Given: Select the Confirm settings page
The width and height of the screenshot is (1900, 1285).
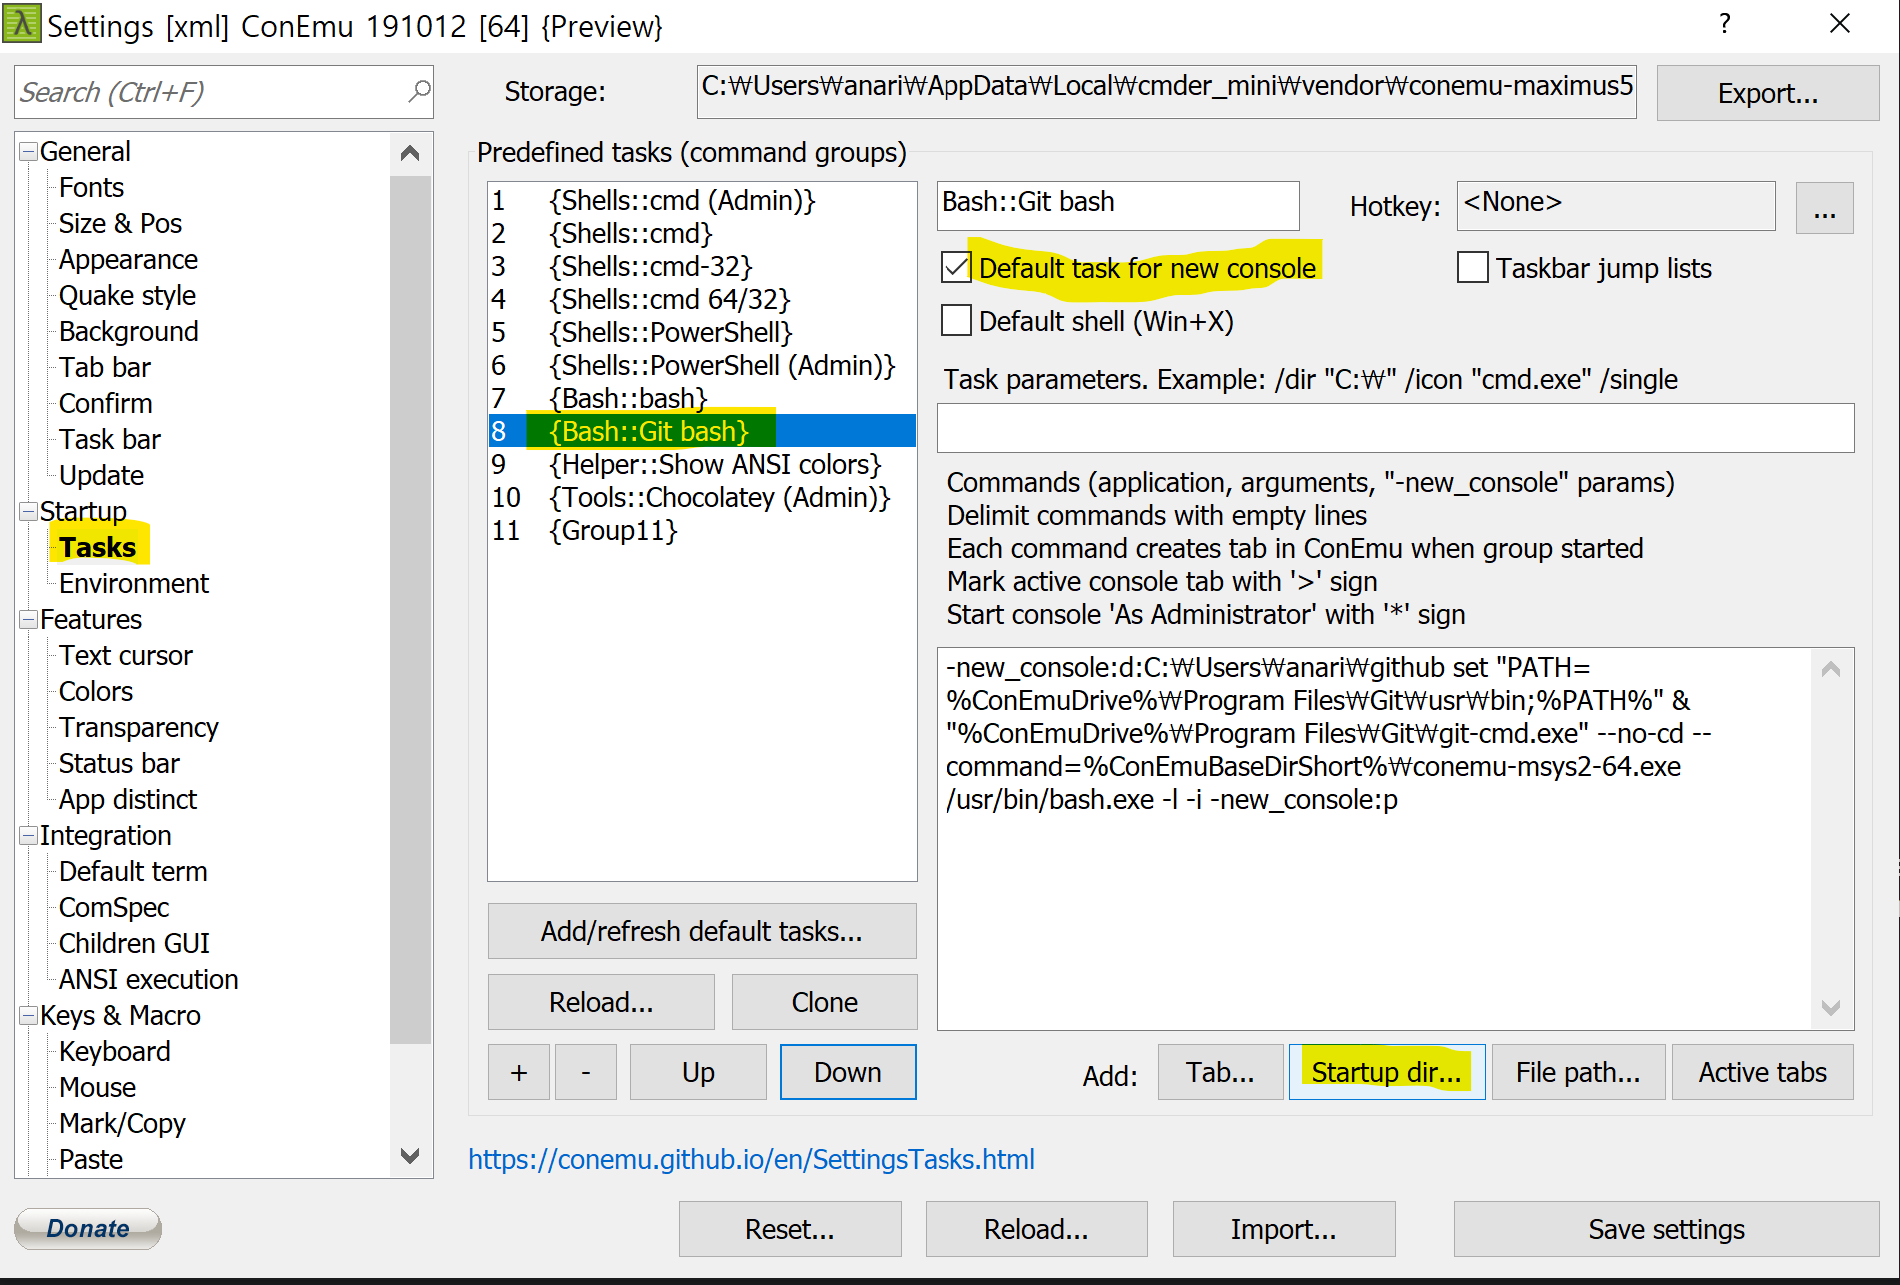Looking at the screenshot, I should pos(105,404).
